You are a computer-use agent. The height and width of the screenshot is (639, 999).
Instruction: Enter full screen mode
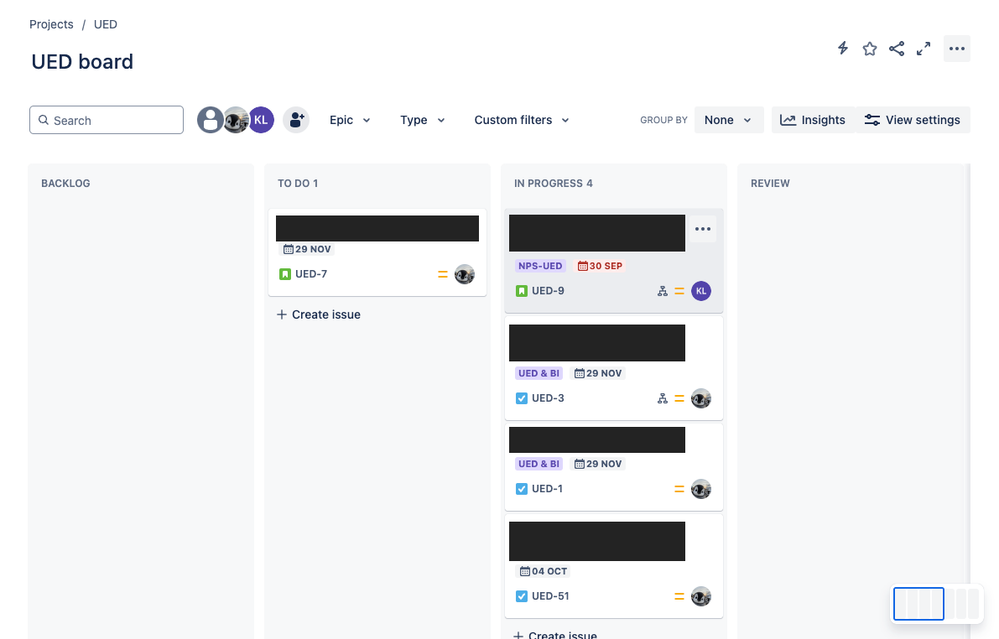coord(923,48)
